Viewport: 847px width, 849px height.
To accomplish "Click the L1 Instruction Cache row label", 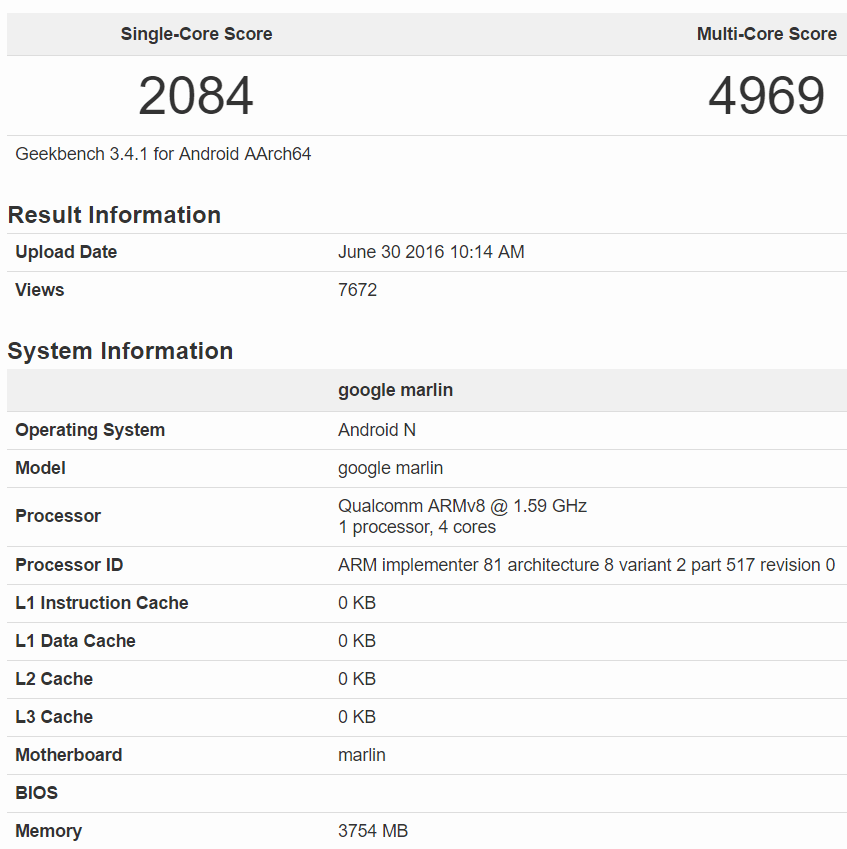I will click(x=102, y=603).
